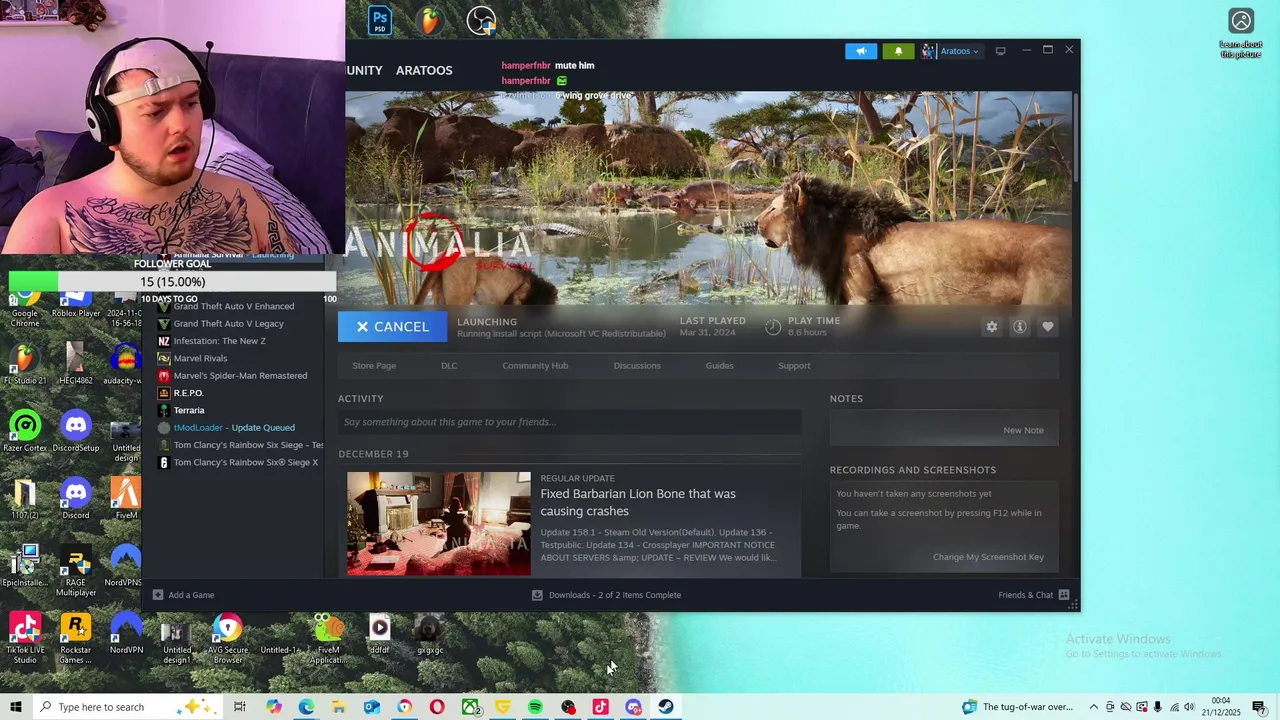Go to Community Hub tab
The height and width of the screenshot is (720, 1280).
pos(535,365)
